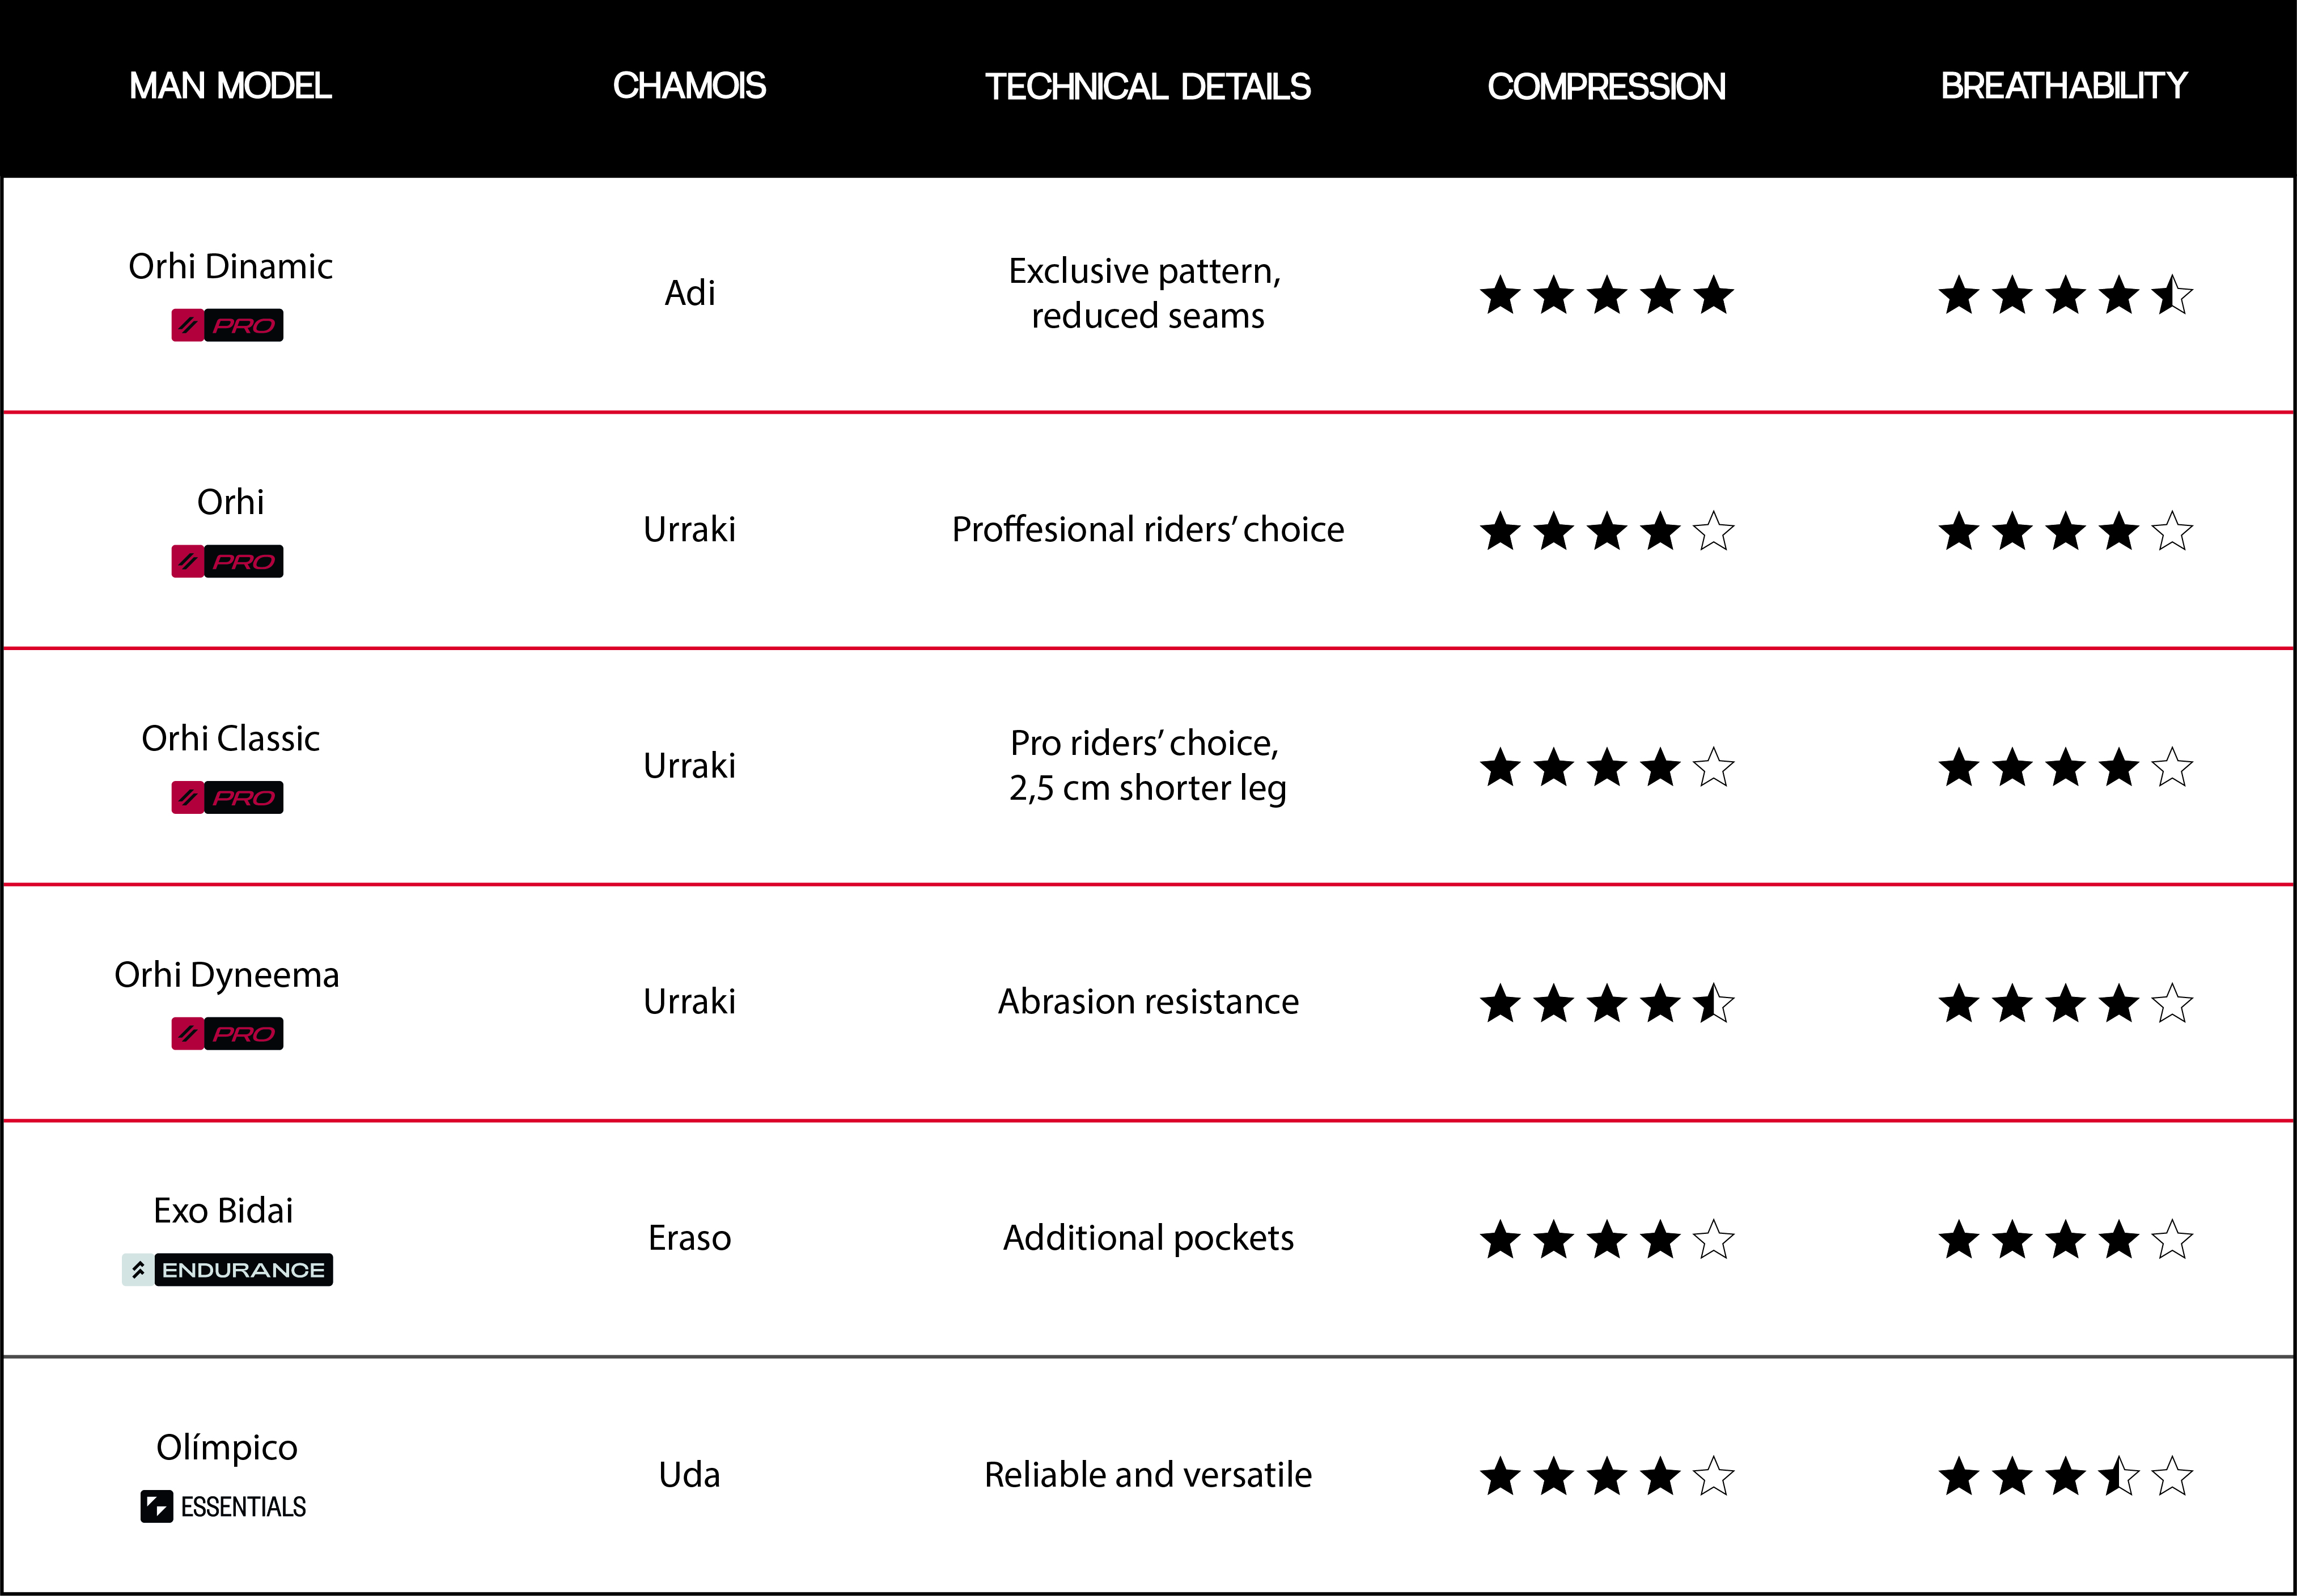Click the PRO badge under Orhi Dyneema

pos(227,1034)
